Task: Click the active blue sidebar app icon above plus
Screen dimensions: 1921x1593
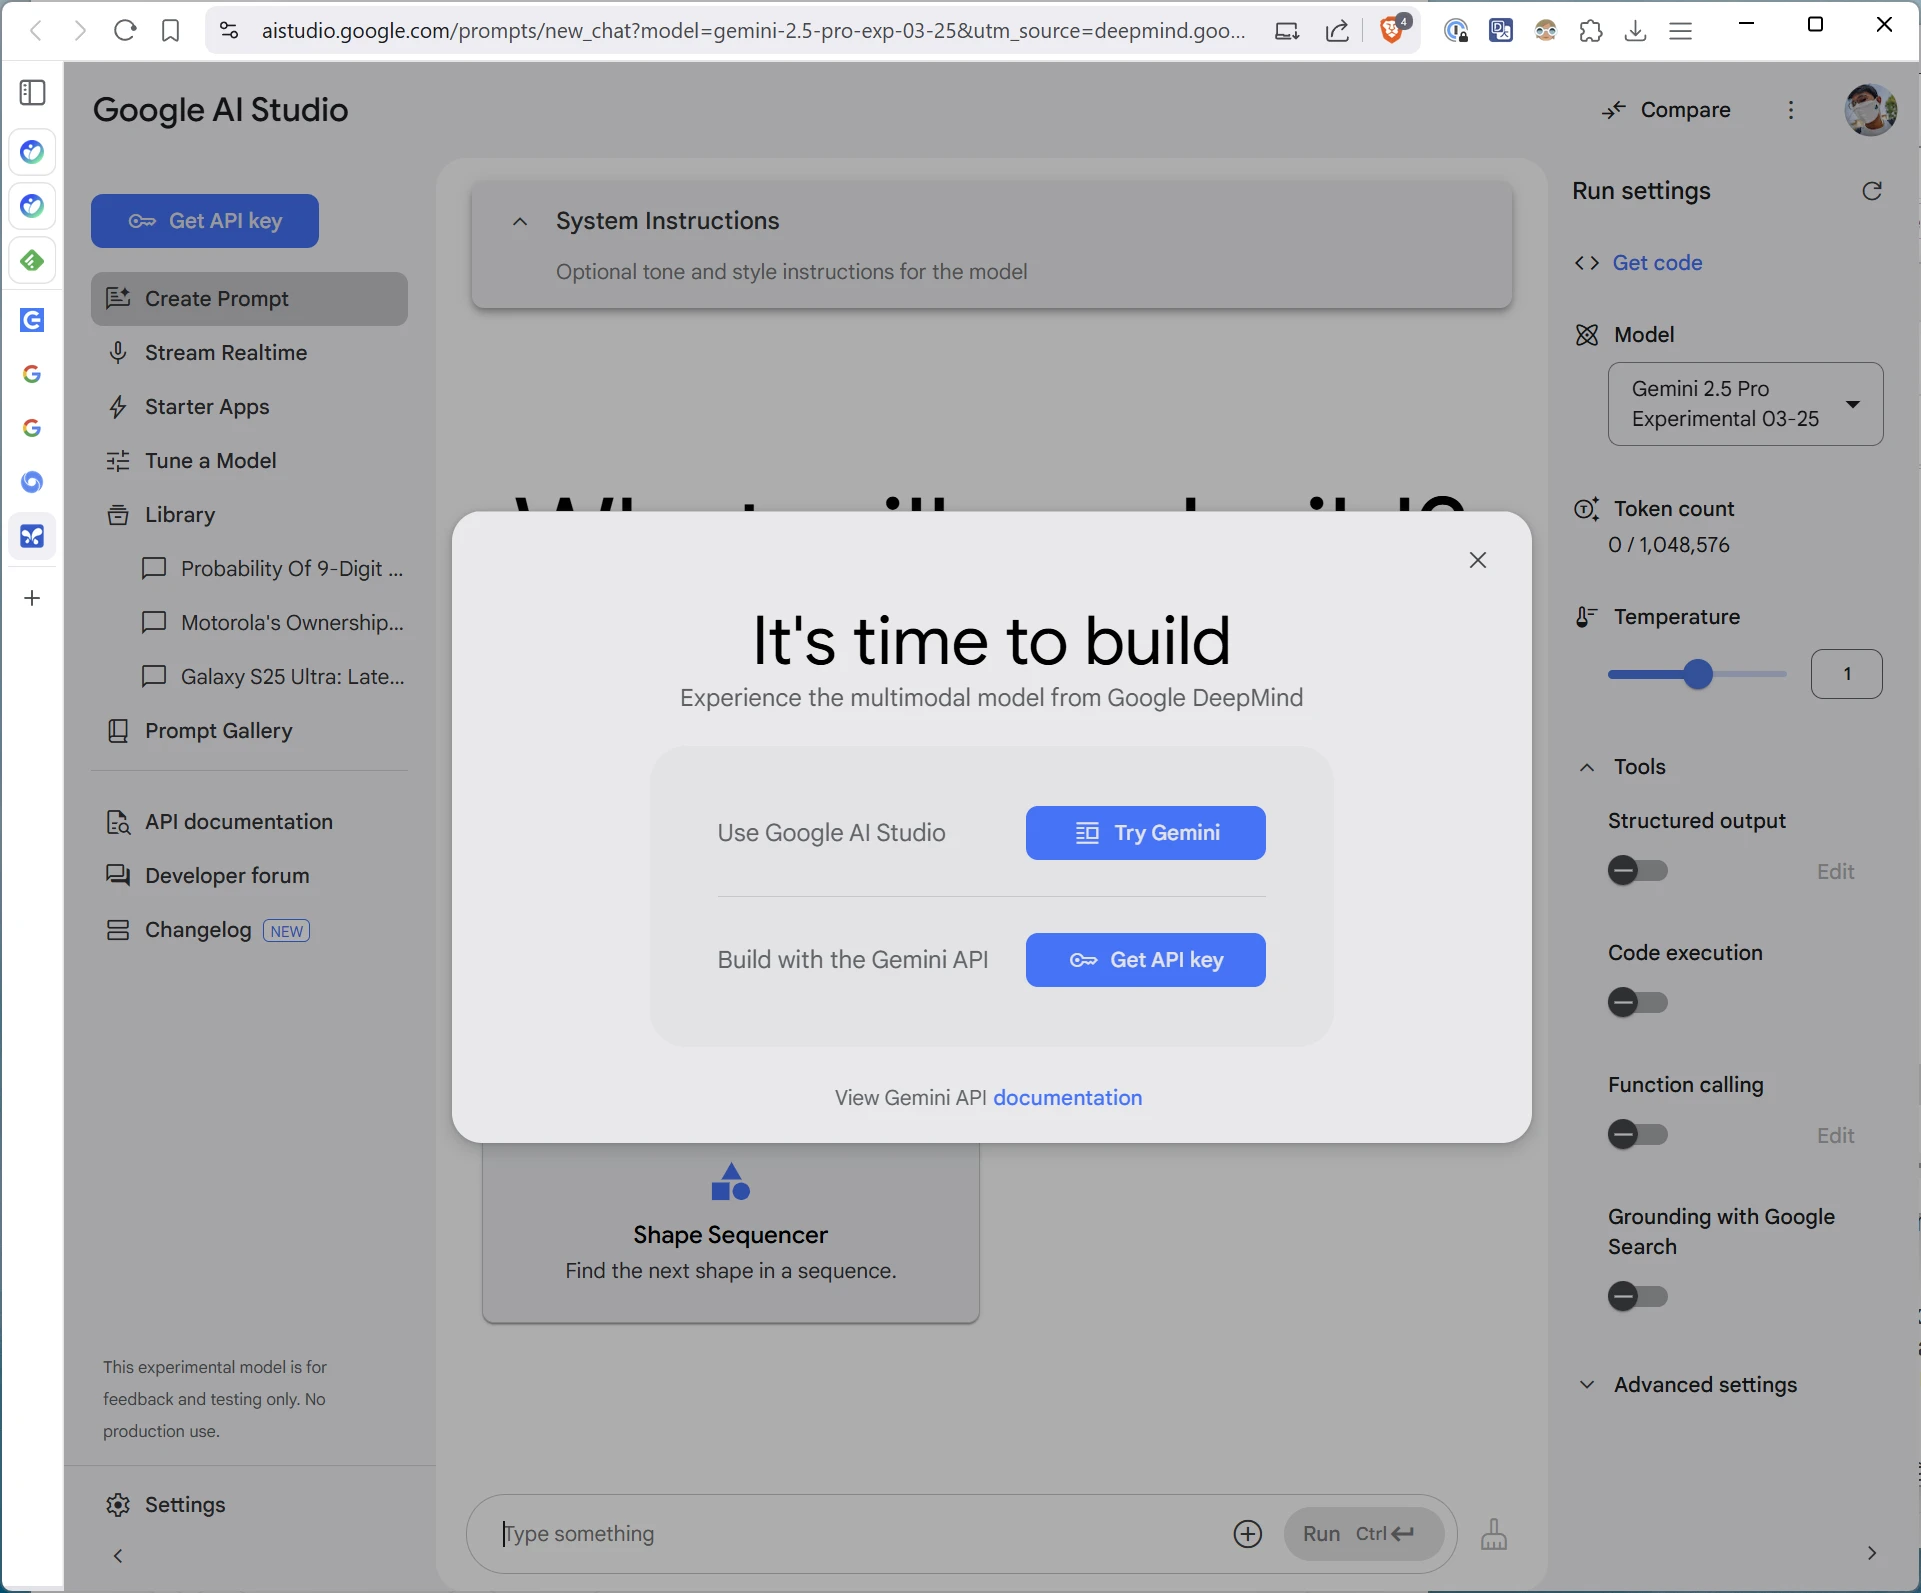Action: tap(32, 537)
